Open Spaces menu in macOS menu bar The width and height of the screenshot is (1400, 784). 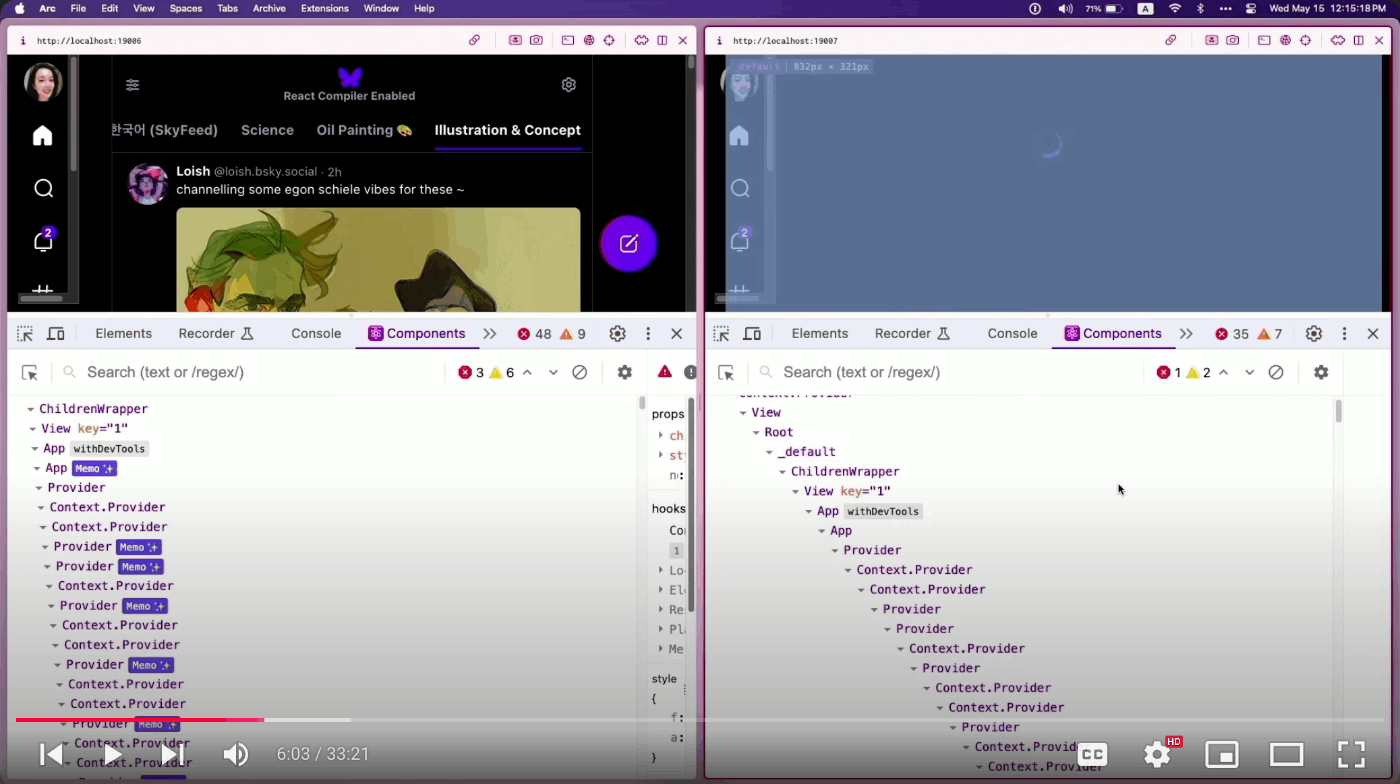tap(185, 8)
